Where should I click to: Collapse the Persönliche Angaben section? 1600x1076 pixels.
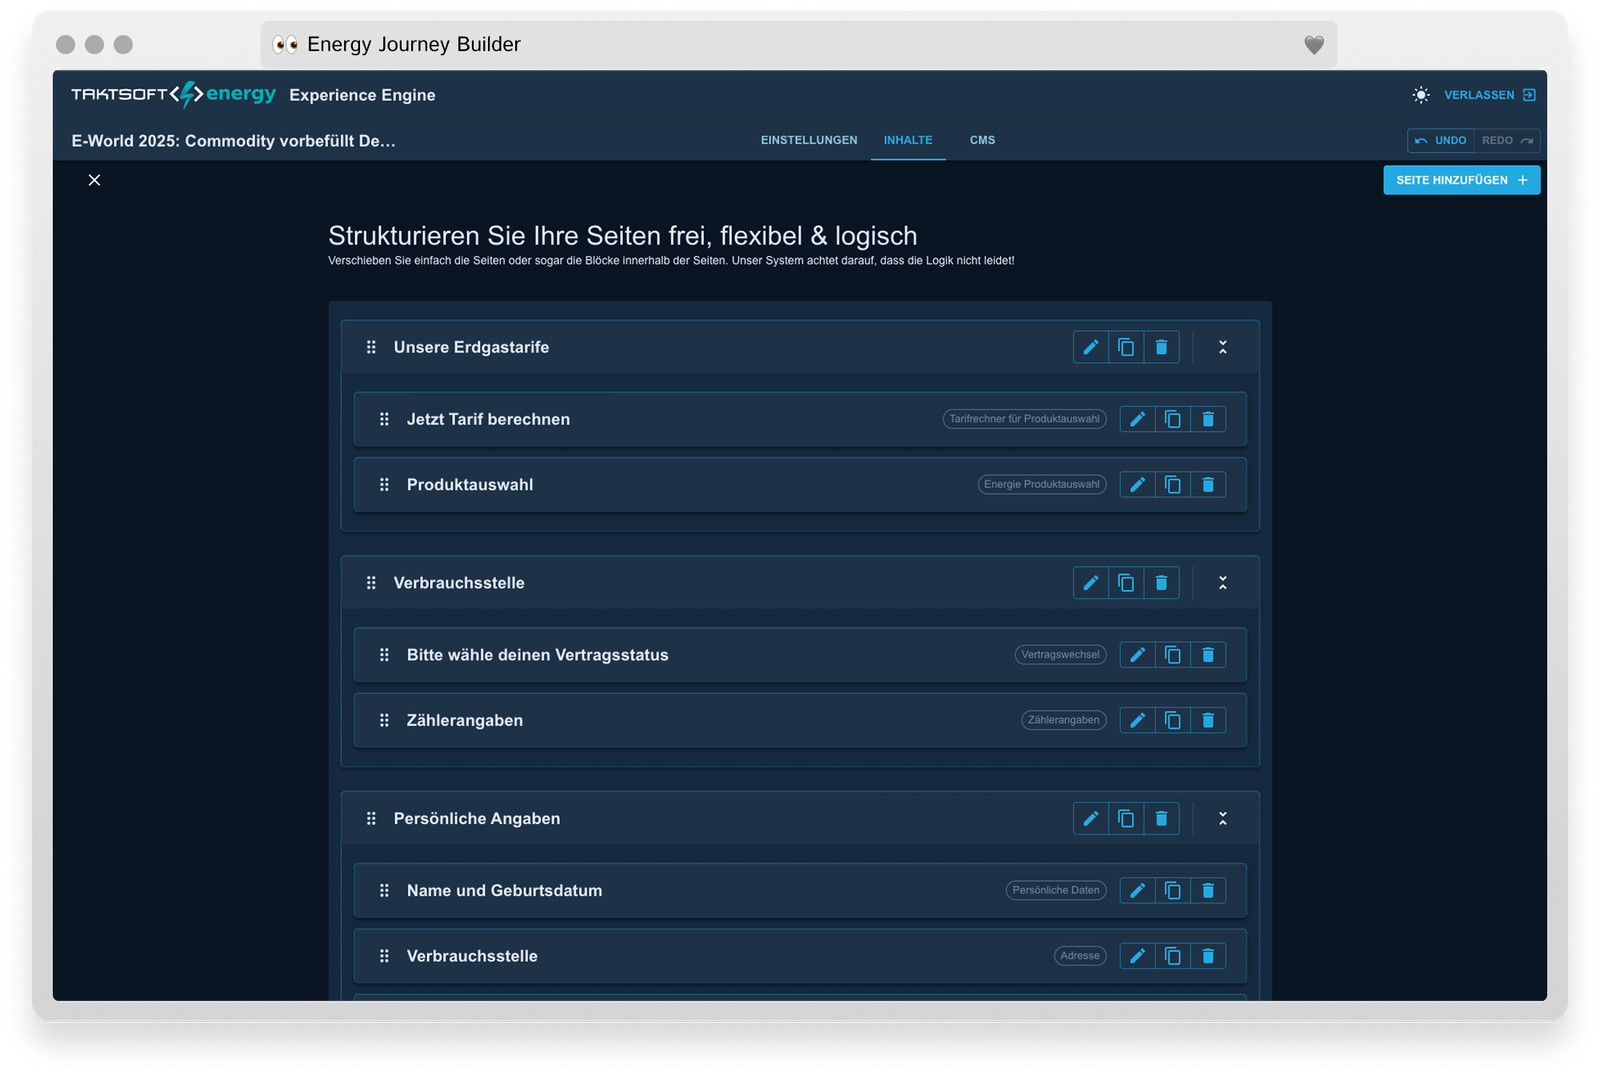click(x=1222, y=819)
